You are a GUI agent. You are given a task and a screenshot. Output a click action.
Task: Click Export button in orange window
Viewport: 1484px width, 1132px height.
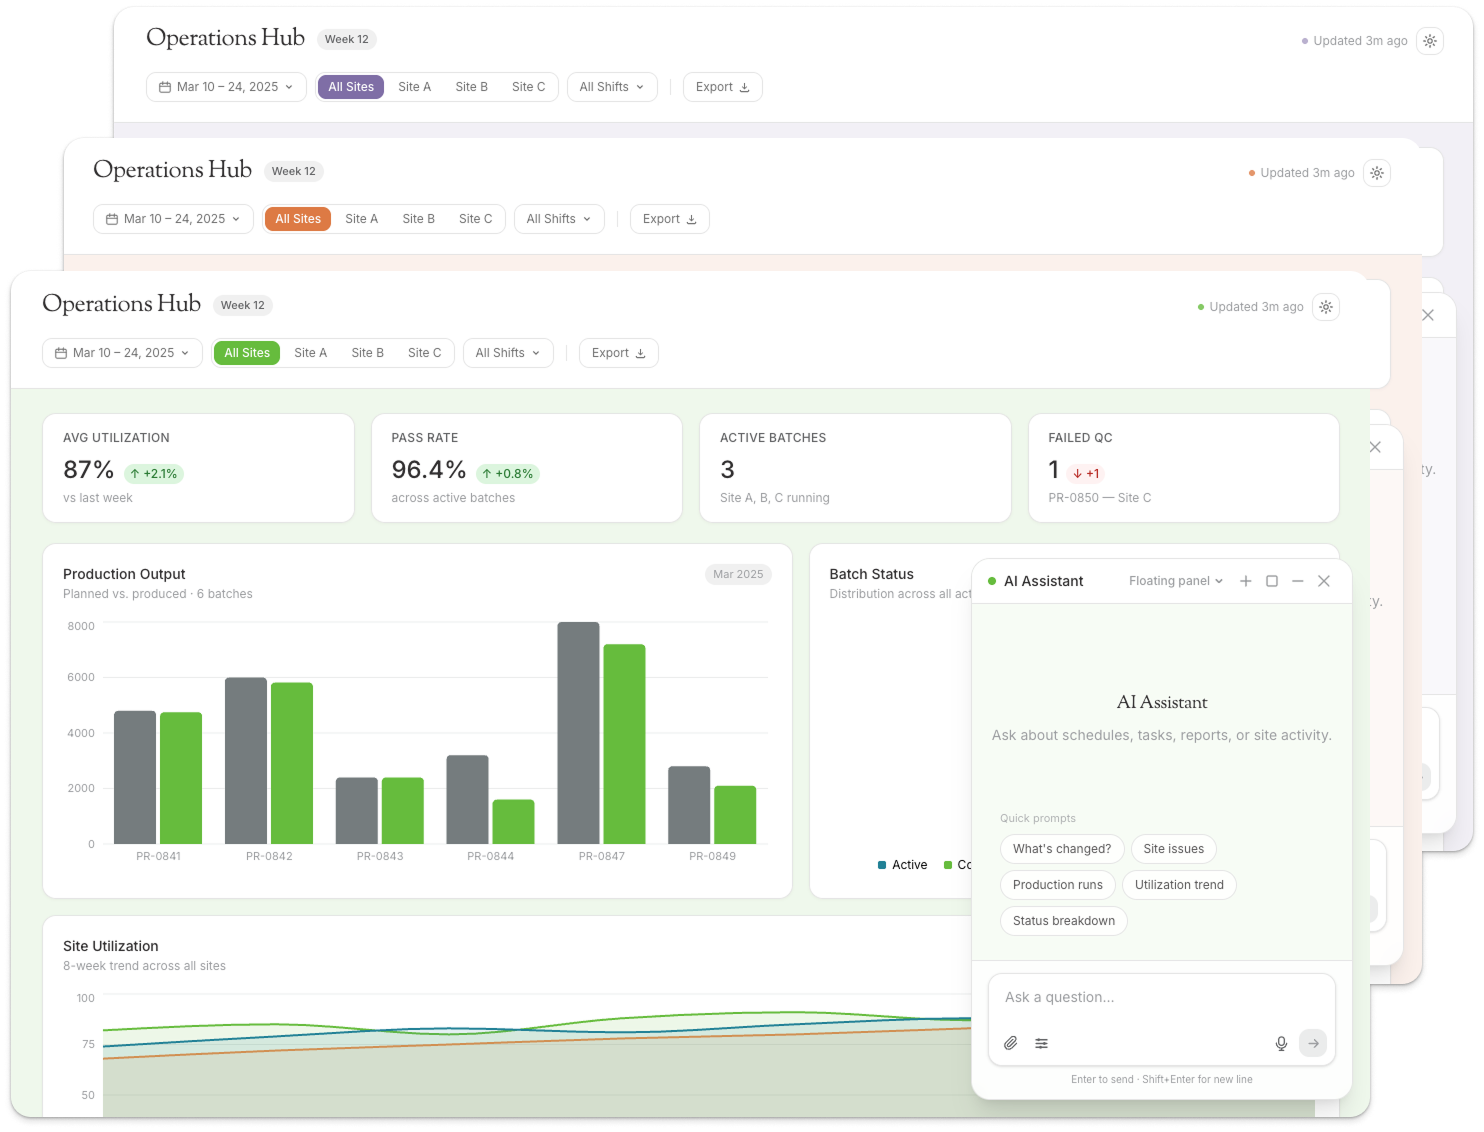pos(670,219)
